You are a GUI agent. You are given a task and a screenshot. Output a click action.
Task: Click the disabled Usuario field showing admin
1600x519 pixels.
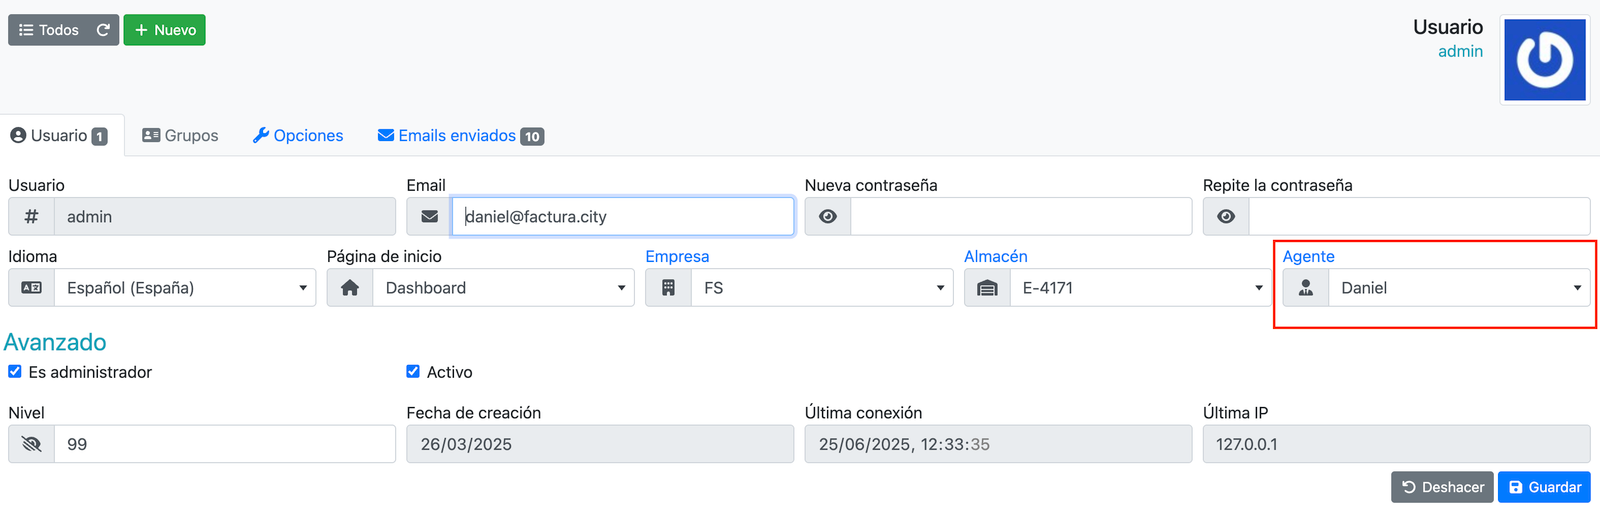coord(225,217)
